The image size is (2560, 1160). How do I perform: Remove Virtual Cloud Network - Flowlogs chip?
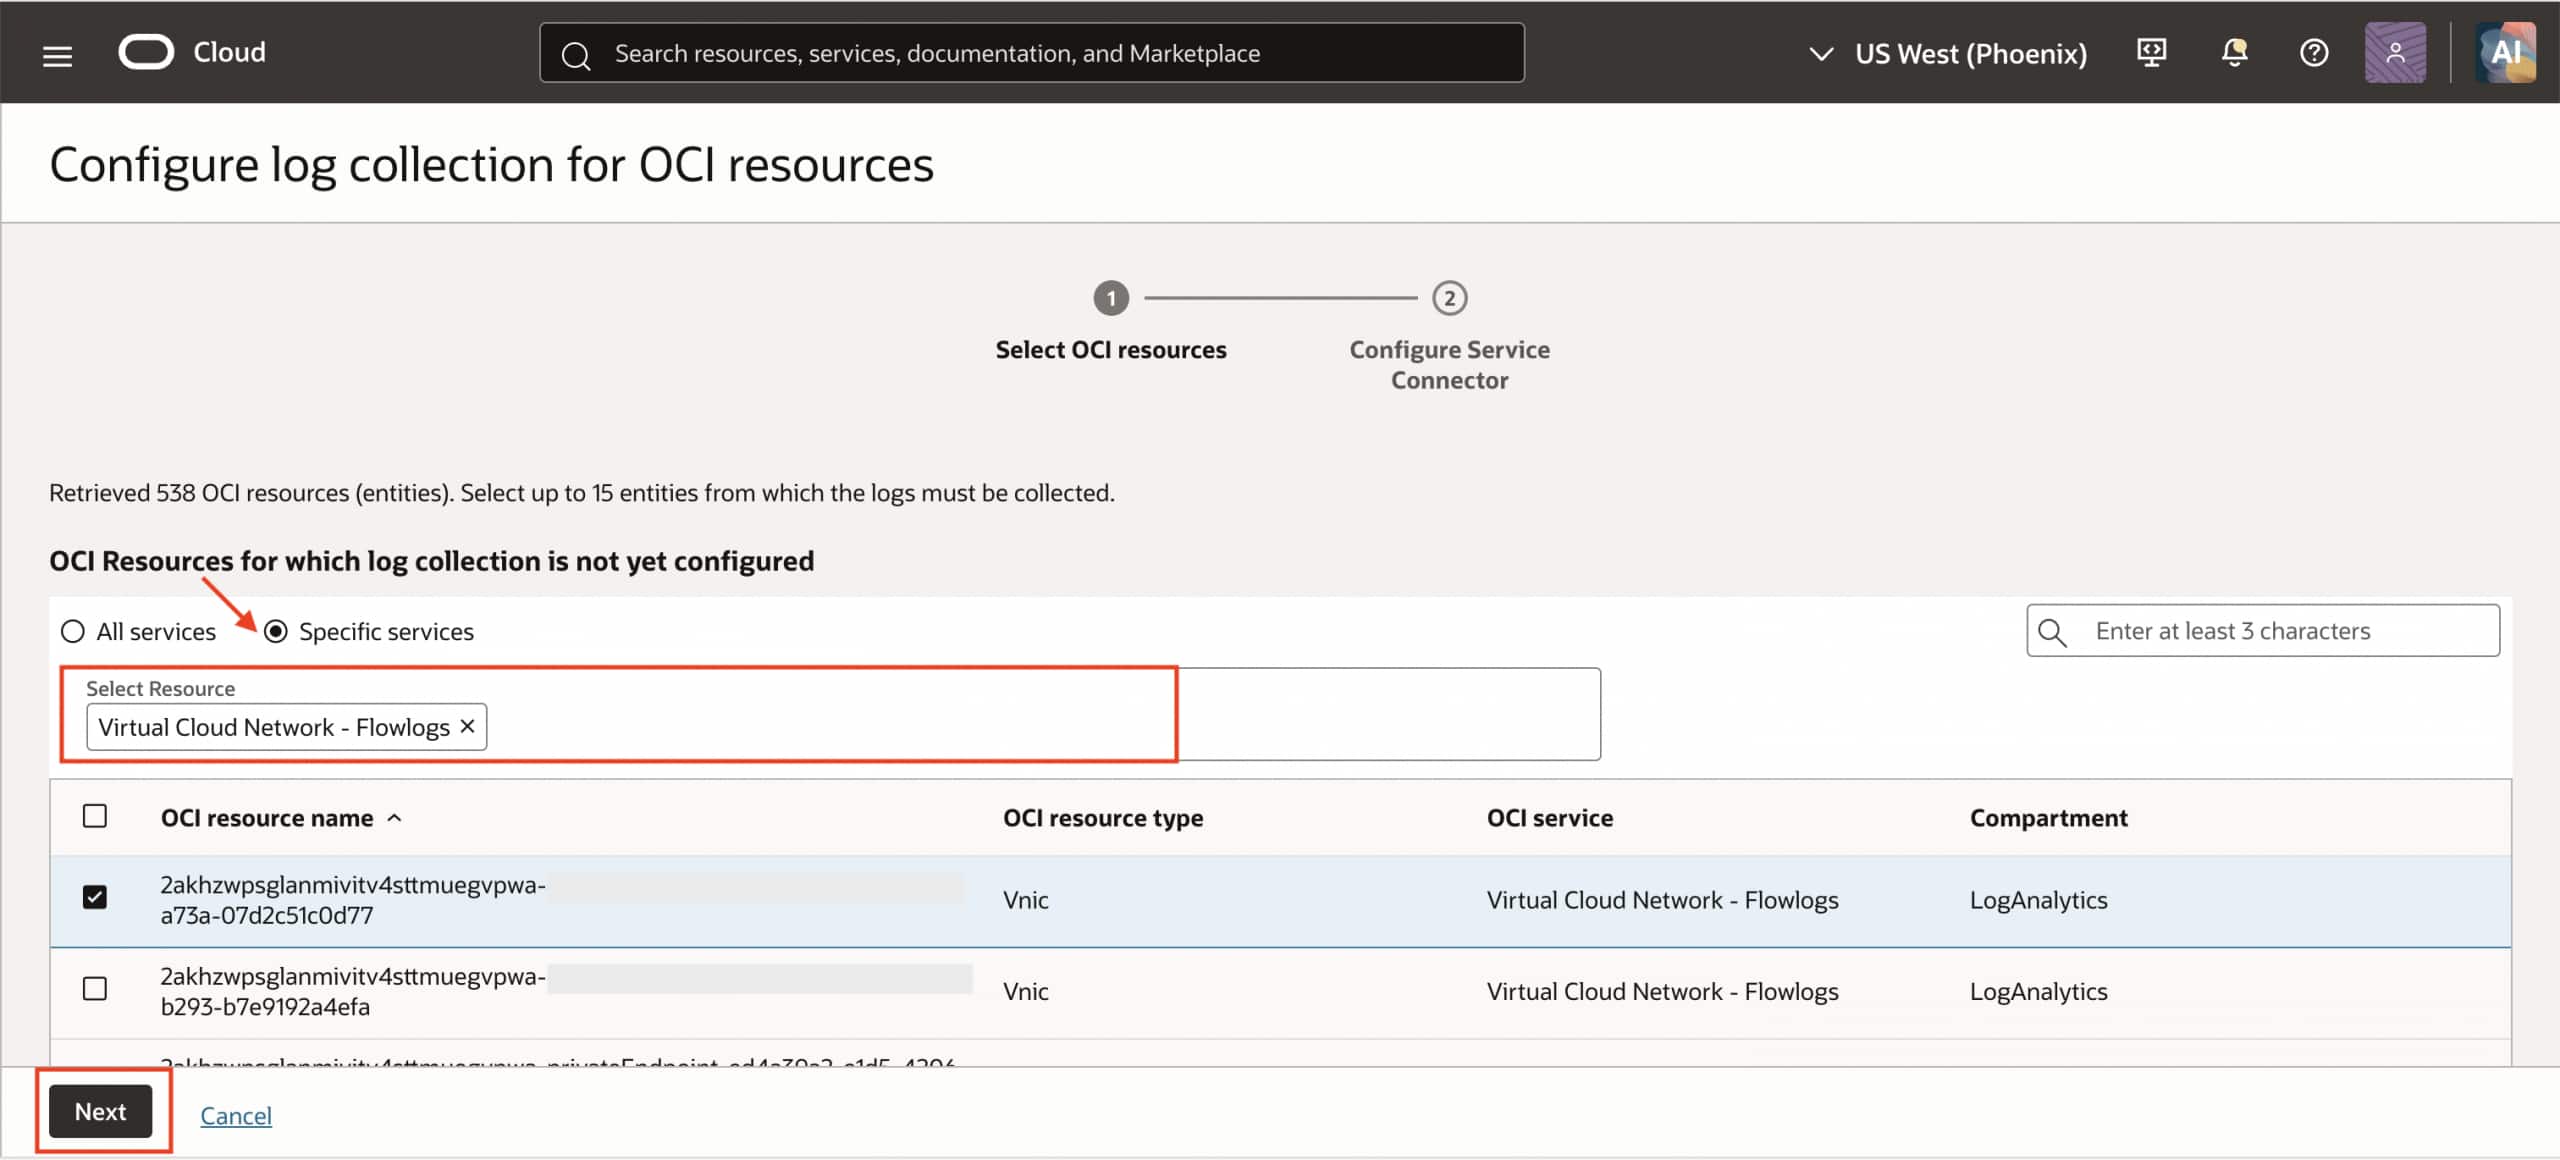click(x=467, y=727)
